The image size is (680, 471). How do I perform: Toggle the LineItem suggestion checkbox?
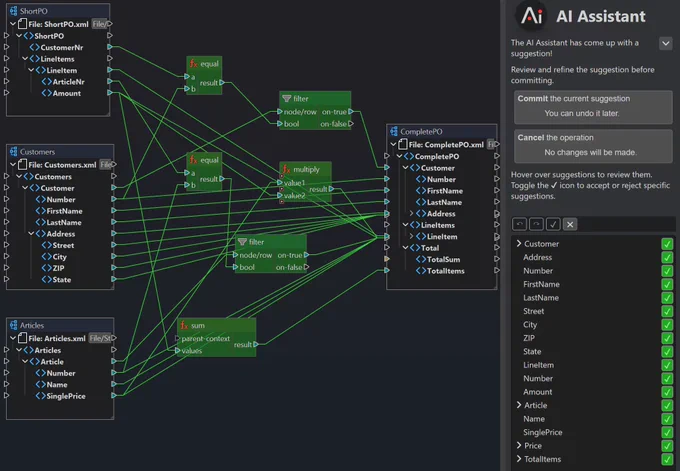tap(667, 365)
